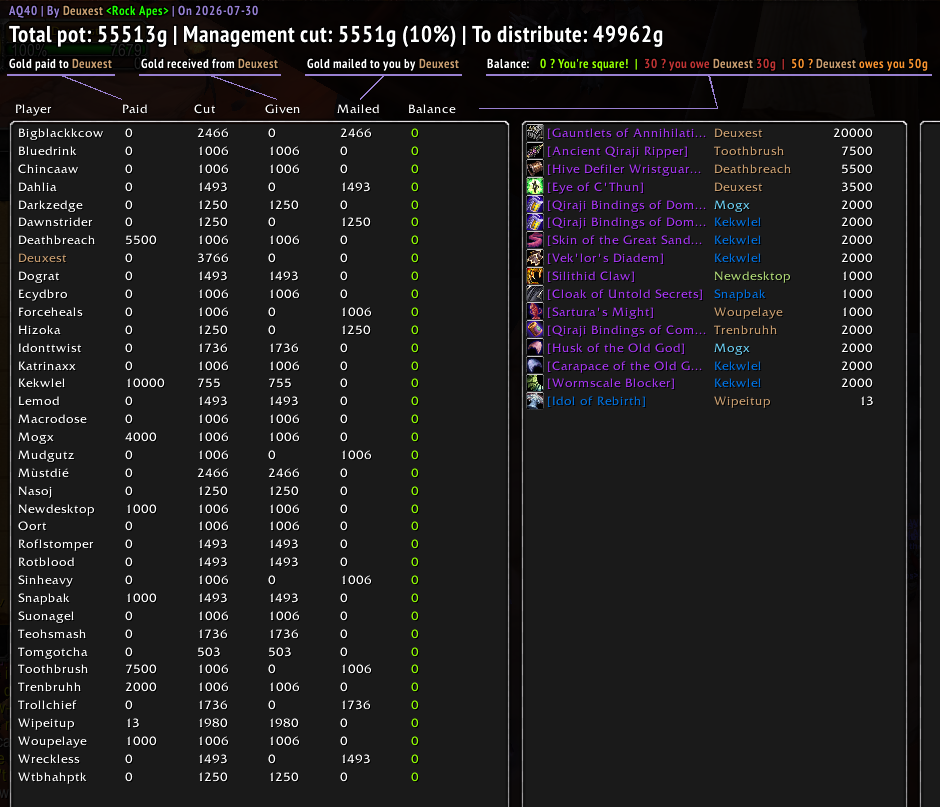The width and height of the screenshot is (940, 807).
Task: Click the Gold received from Deuxest legend
Action: [209, 64]
